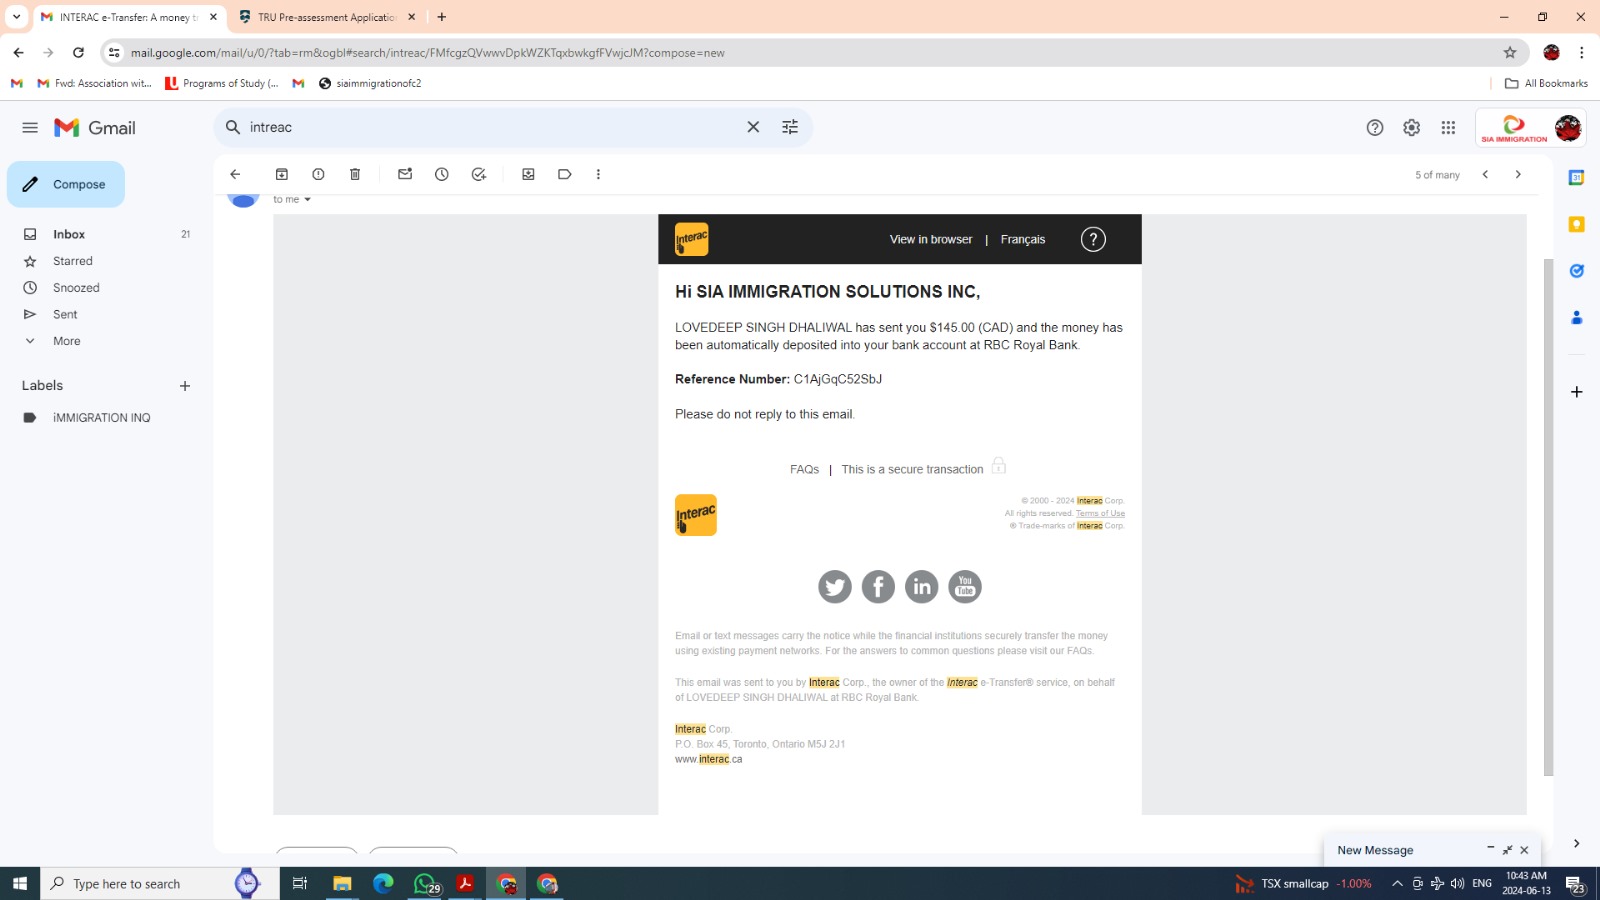Image resolution: width=1600 pixels, height=900 pixels.
Task: Get add-ons plus in side panel
Action: [1576, 392]
